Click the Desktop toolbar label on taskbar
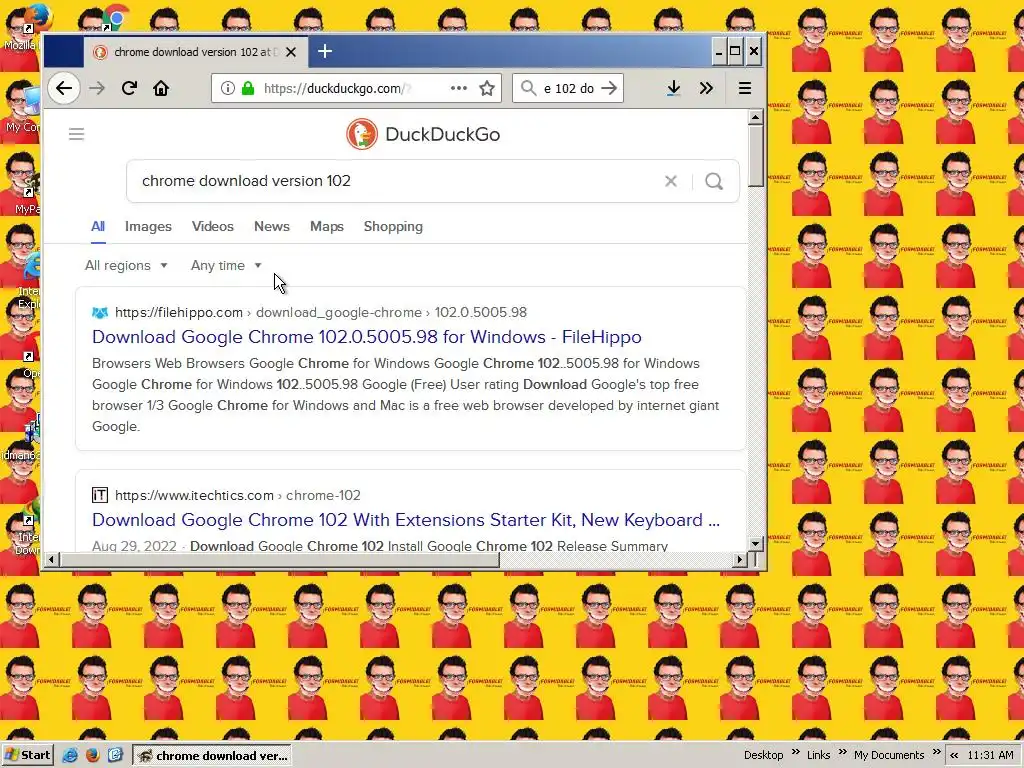This screenshot has height=768, width=1024. [763, 756]
